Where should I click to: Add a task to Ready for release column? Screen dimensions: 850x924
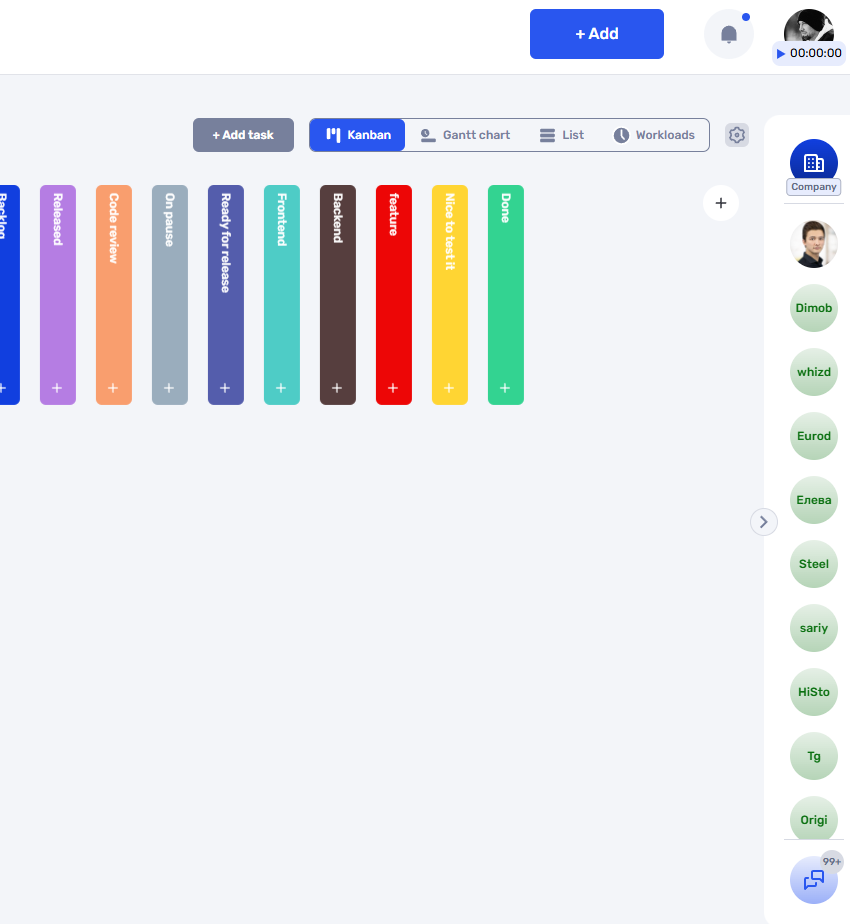tap(225, 388)
